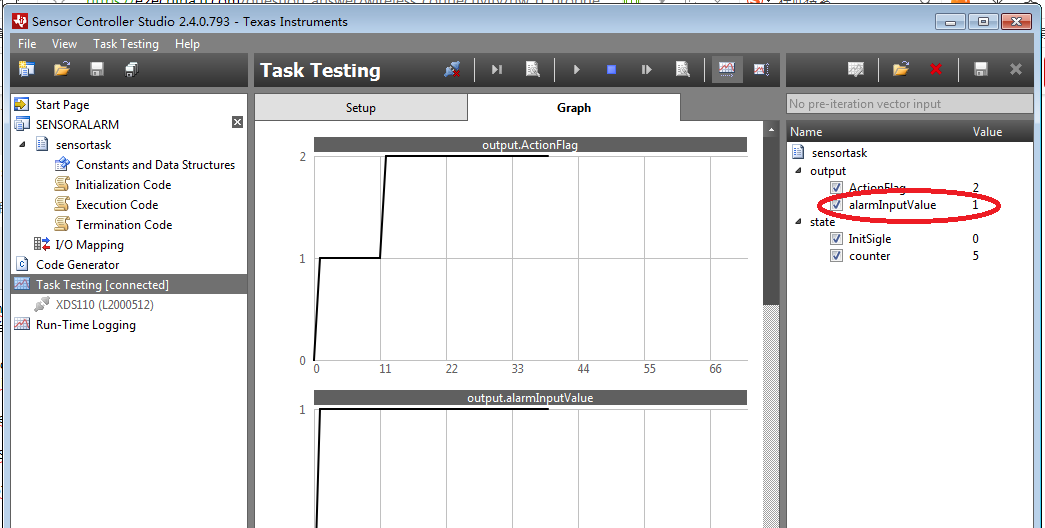Click the grey save icon in right toolbar
The image size is (1045, 528).
[x=980, y=69]
